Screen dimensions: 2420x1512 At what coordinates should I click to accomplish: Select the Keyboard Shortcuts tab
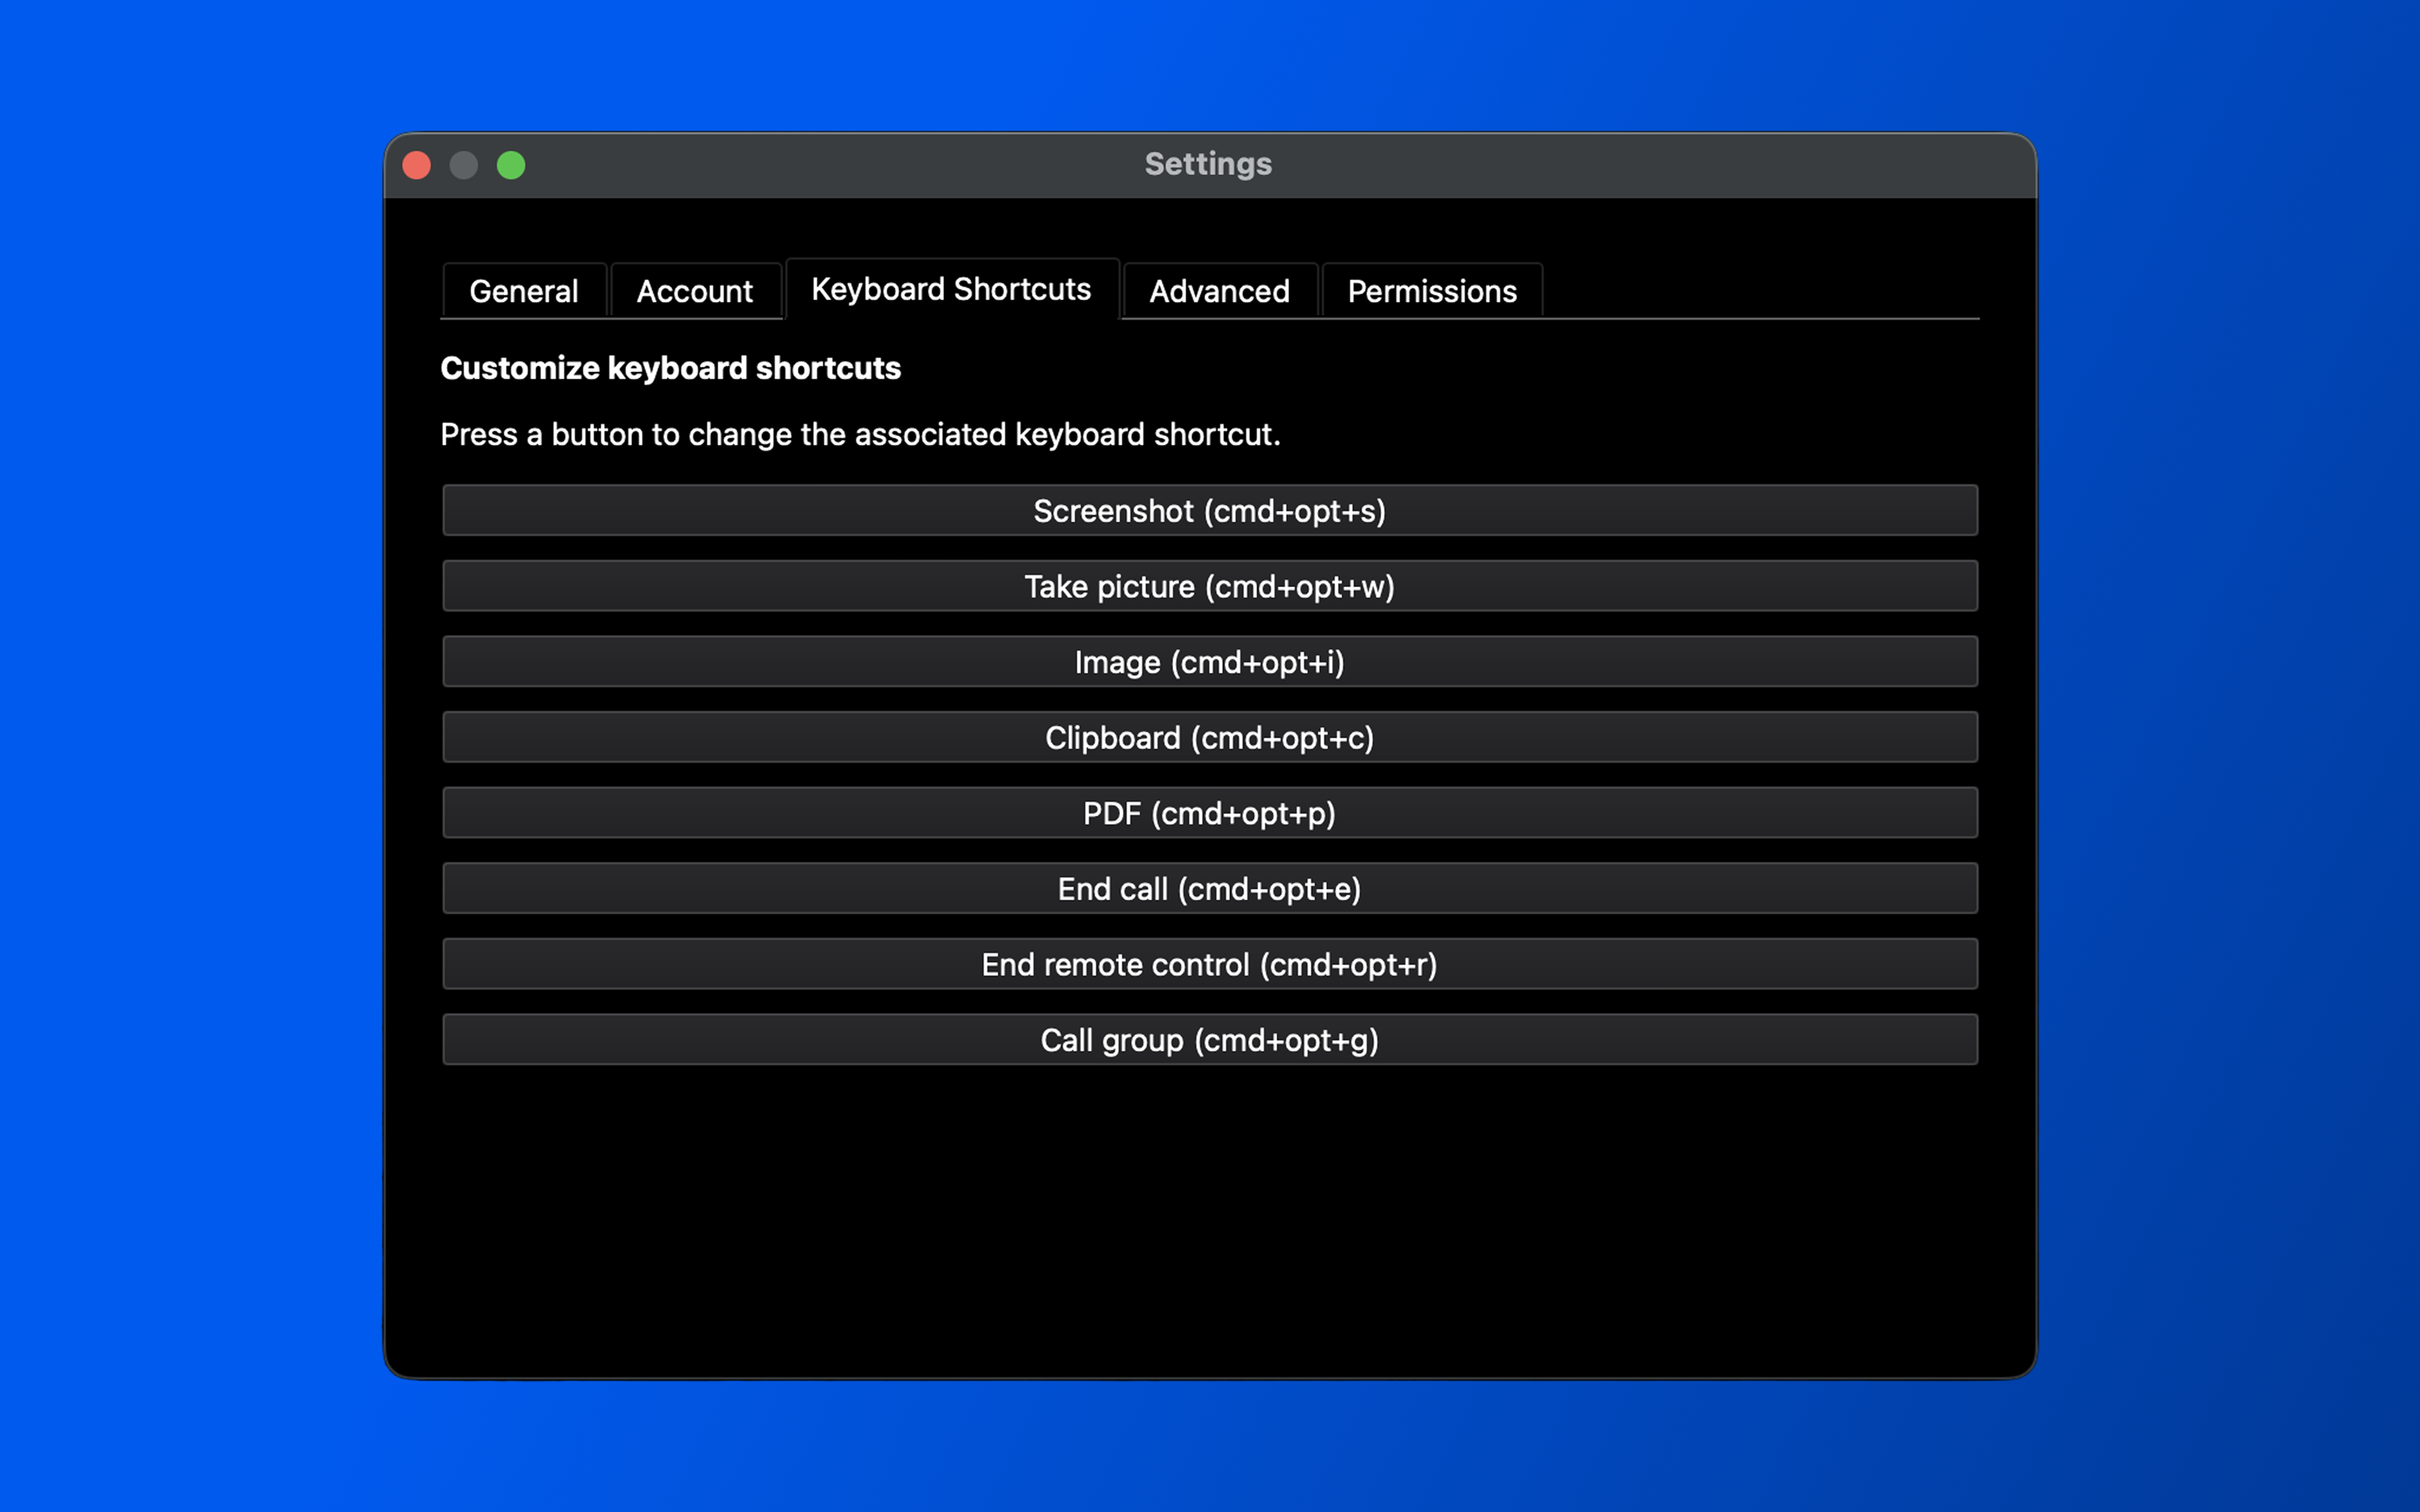951,289
